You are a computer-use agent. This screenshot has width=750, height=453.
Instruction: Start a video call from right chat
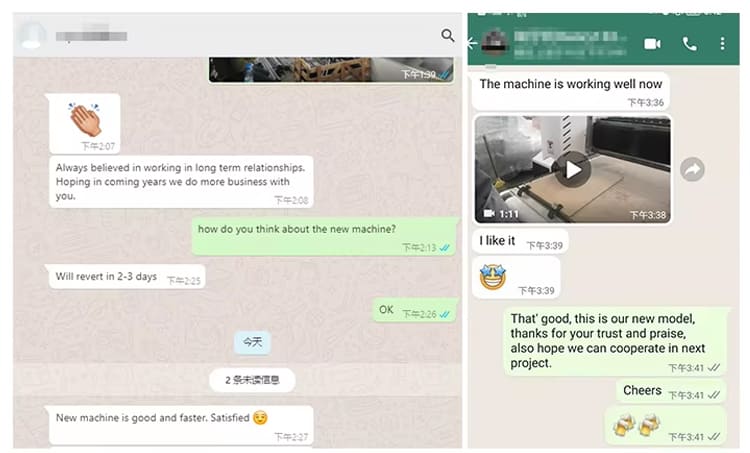point(652,44)
